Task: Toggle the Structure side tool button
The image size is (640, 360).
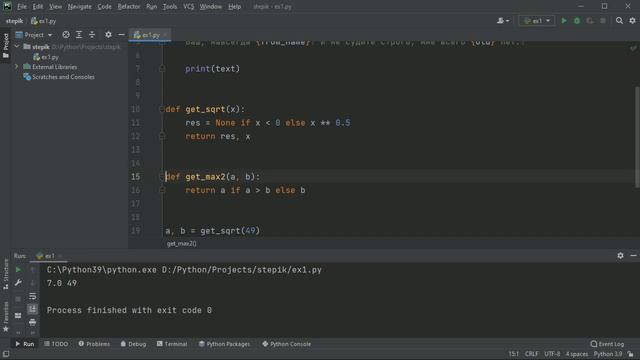Action: [x=5, y=274]
